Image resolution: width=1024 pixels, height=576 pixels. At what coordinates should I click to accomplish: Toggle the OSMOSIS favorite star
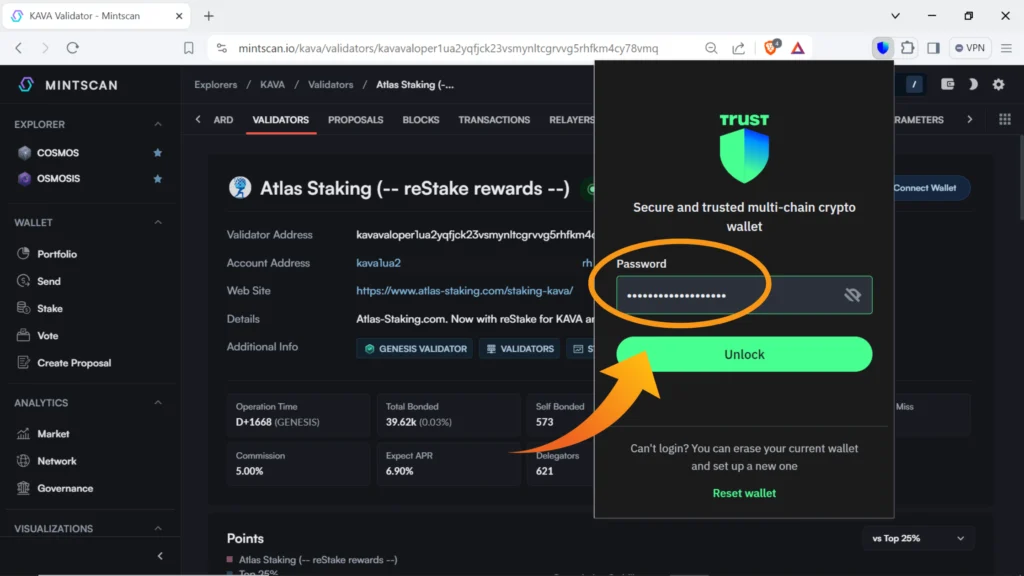(x=157, y=179)
